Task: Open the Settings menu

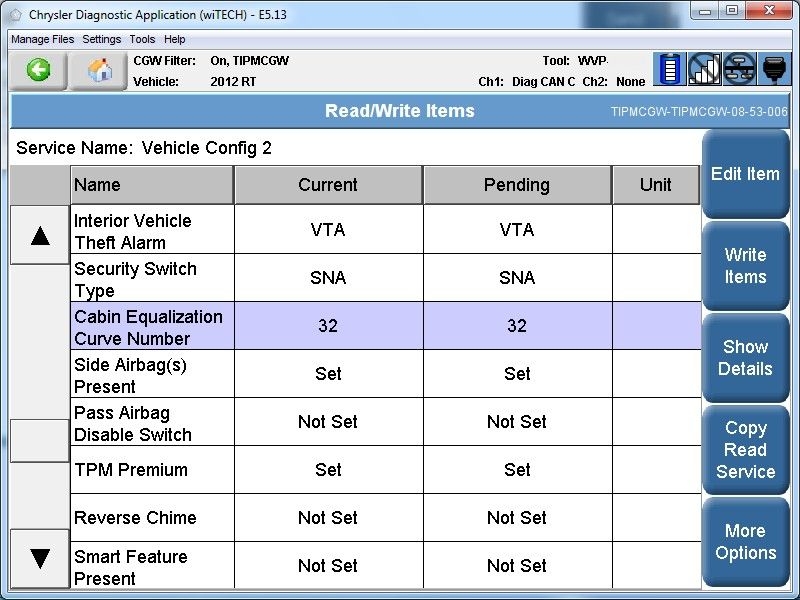Action: point(101,39)
